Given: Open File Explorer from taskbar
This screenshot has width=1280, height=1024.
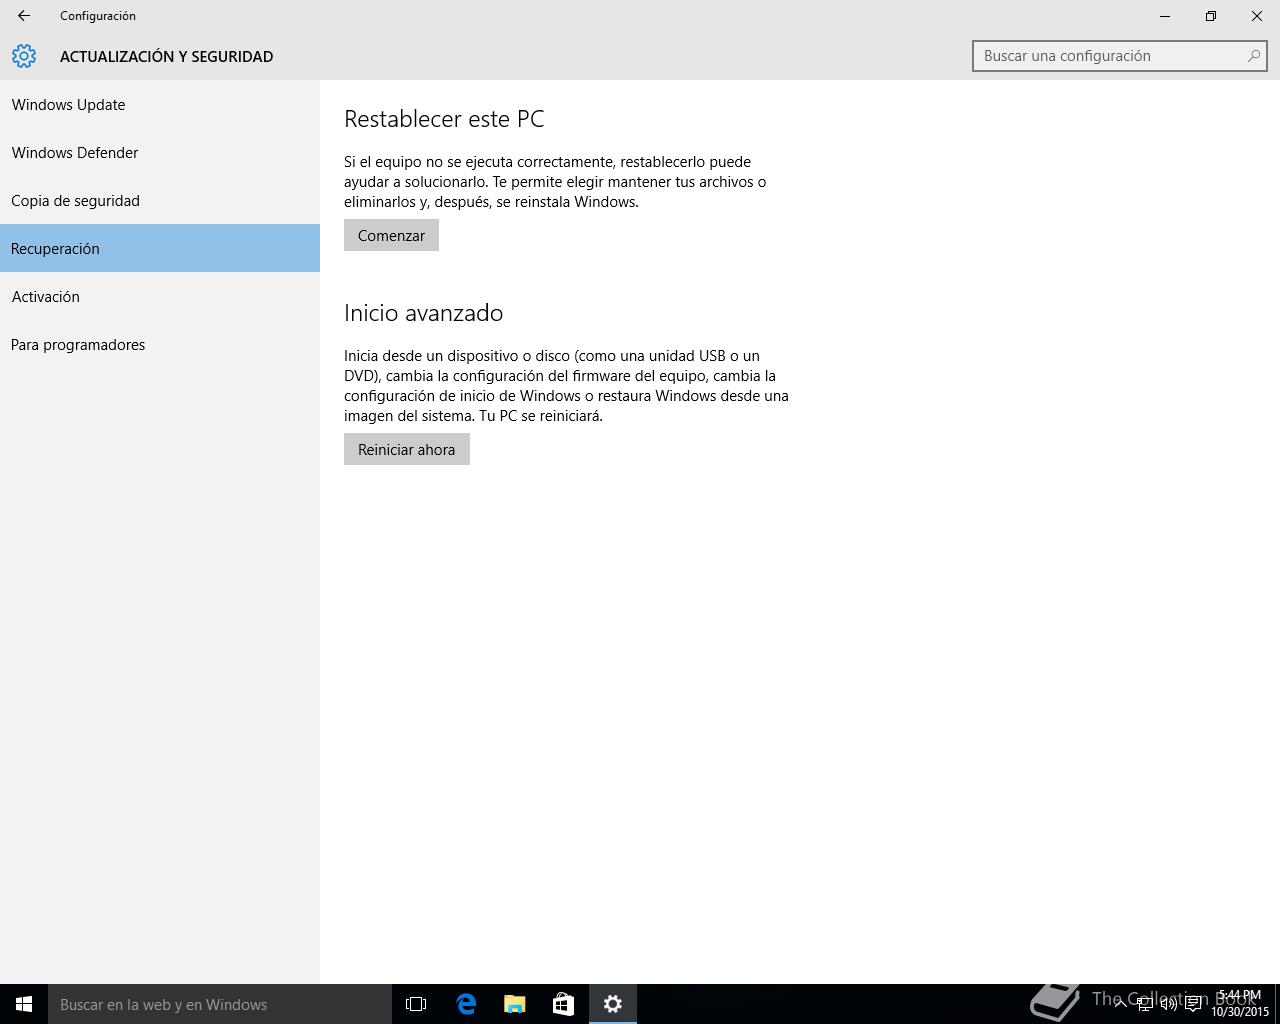Looking at the screenshot, I should tap(515, 1004).
